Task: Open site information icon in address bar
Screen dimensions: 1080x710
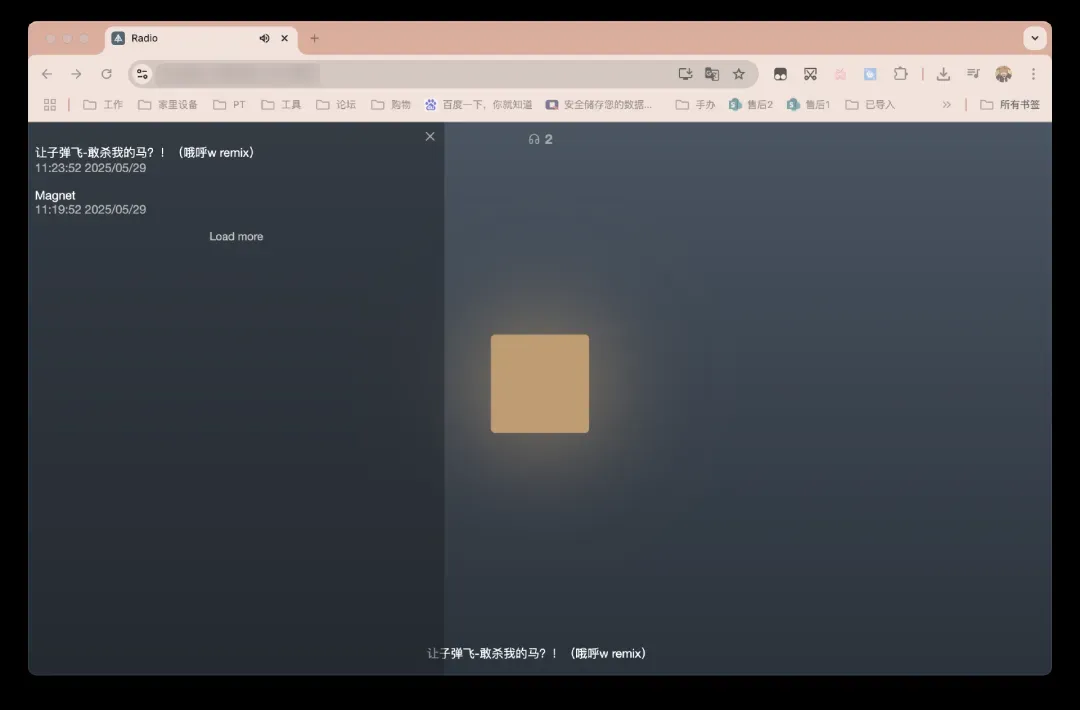Action: click(x=142, y=74)
